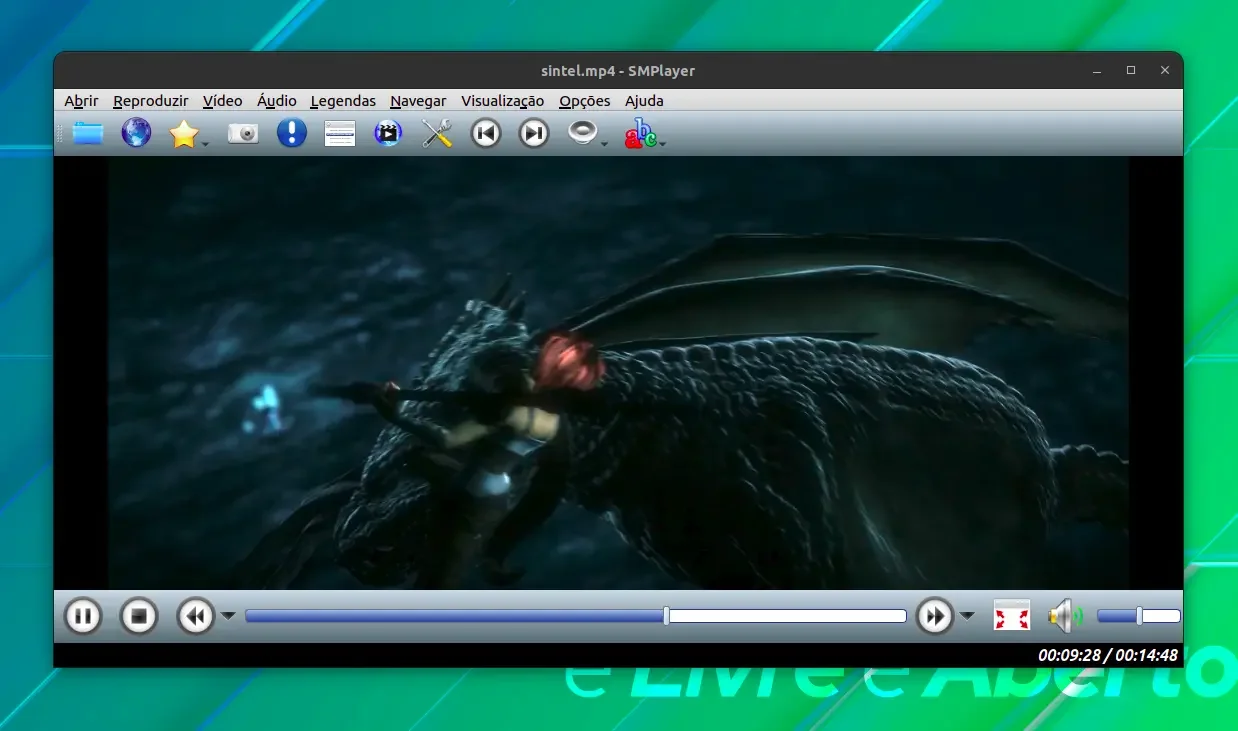The height and width of the screenshot is (731, 1238).
Task: Maximize the SMPlayer window
Action: coord(1131,71)
